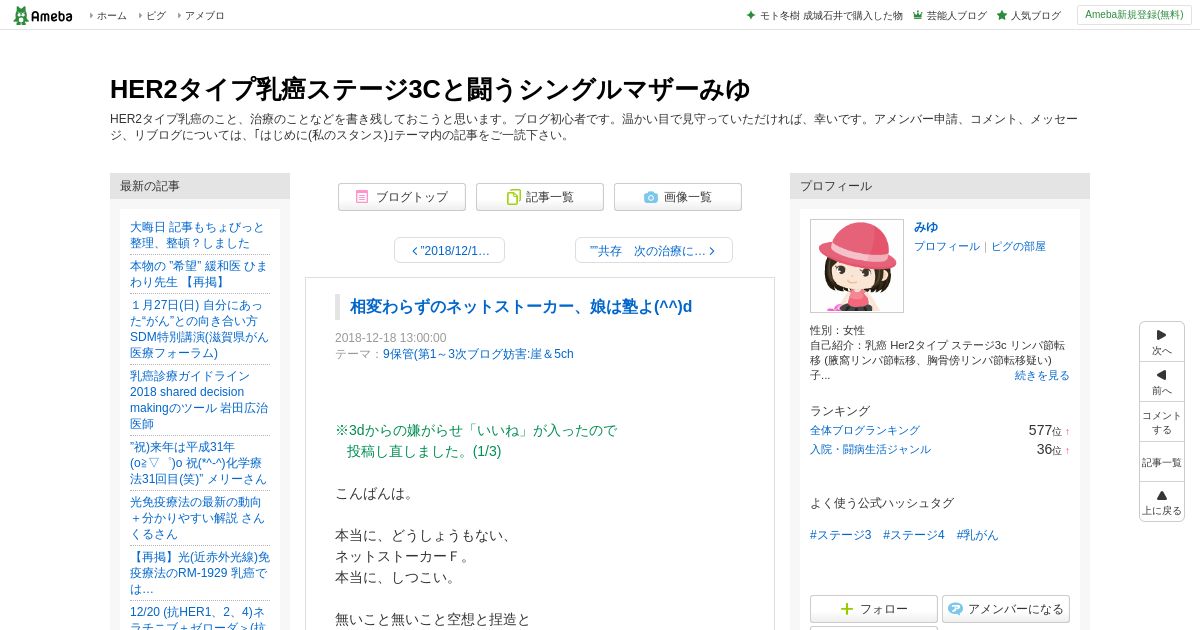The height and width of the screenshot is (630, 1200).
Task: Expand profile with 続きを見る
Action: (1042, 375)
